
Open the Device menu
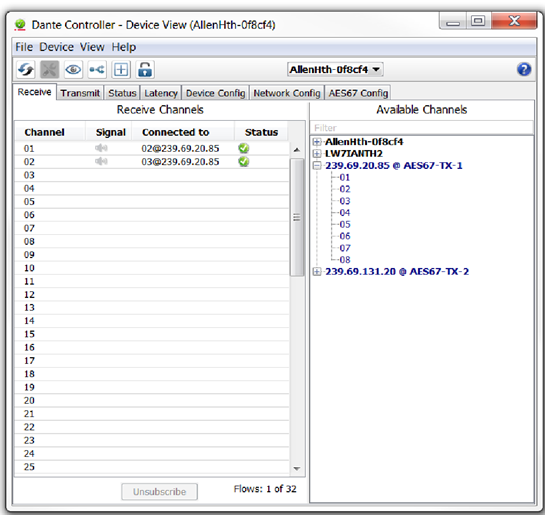pyautogui.click(x=56, y=47)
